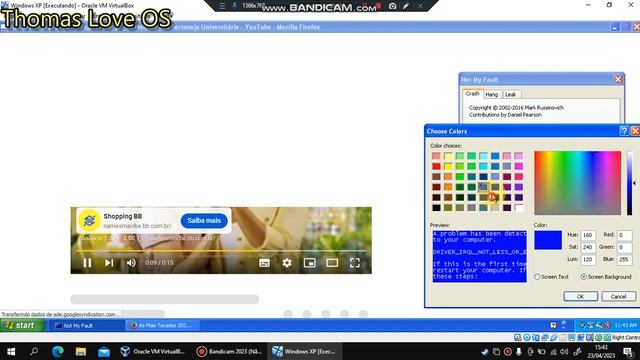This screenshot has height=360, width=640.
Task: Adjust the luminance slider beside the spectrum
Action: (x=630, y=183)
